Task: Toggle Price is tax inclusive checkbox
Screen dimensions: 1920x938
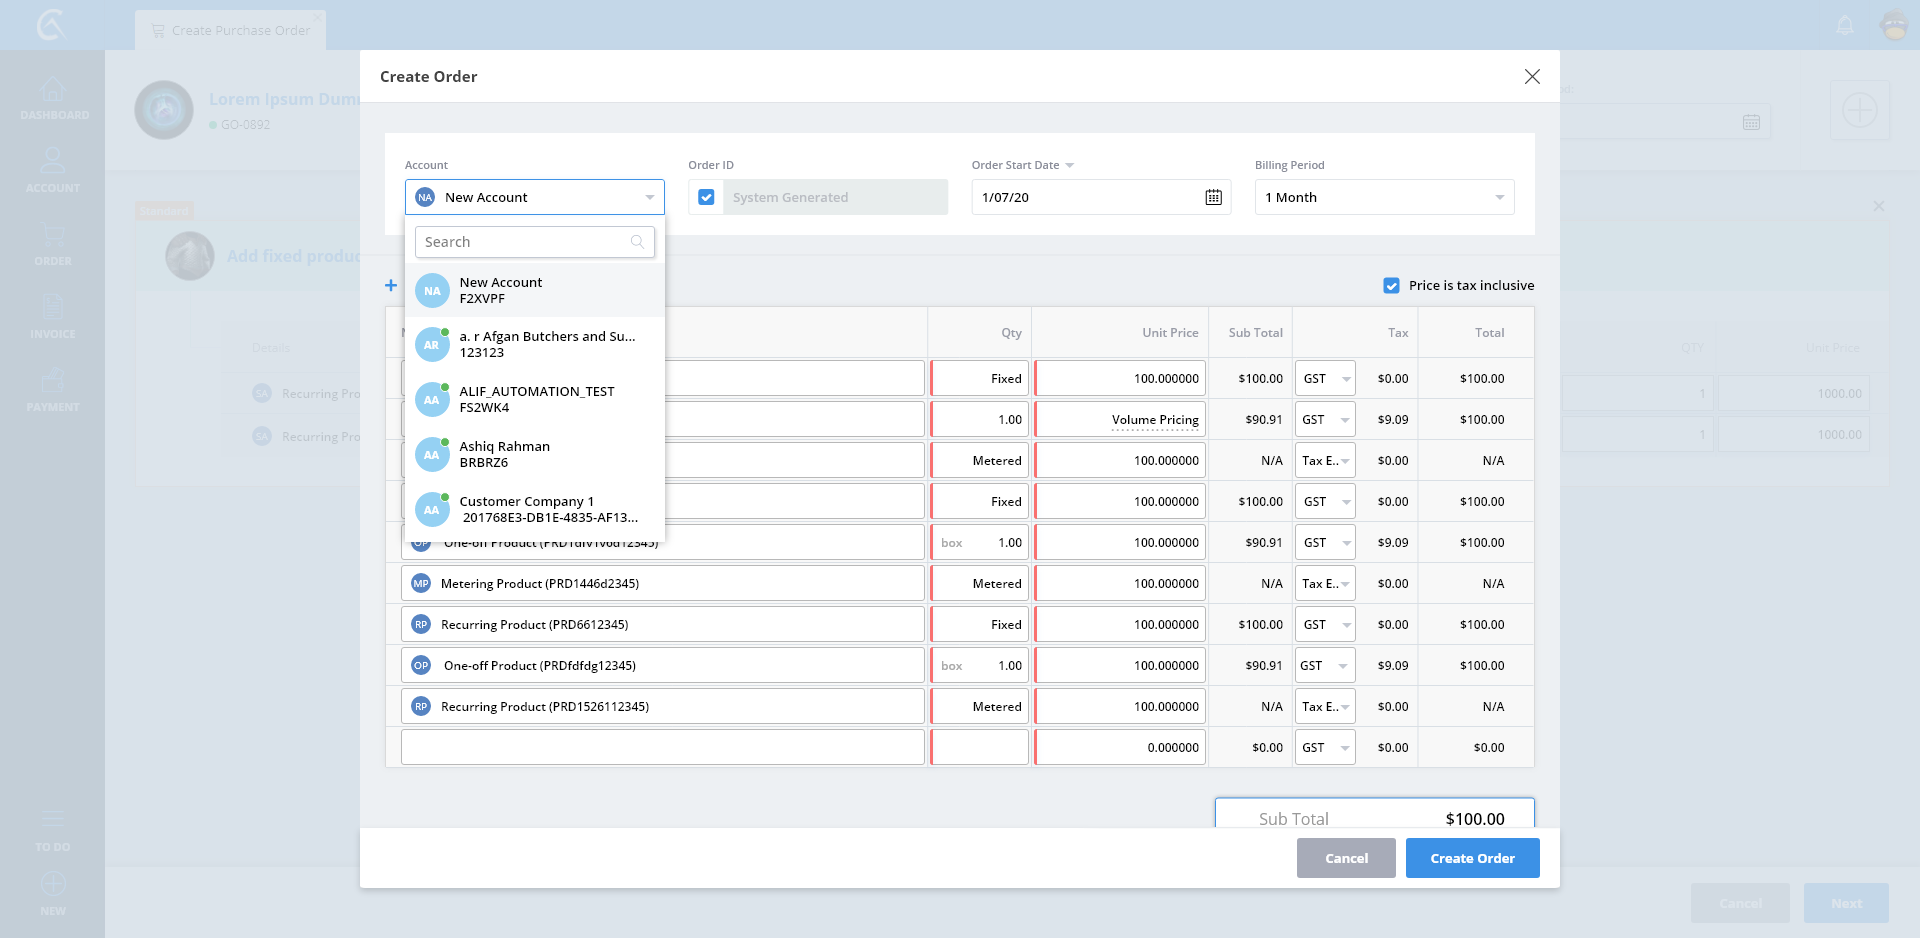Action: [1391, 286]
